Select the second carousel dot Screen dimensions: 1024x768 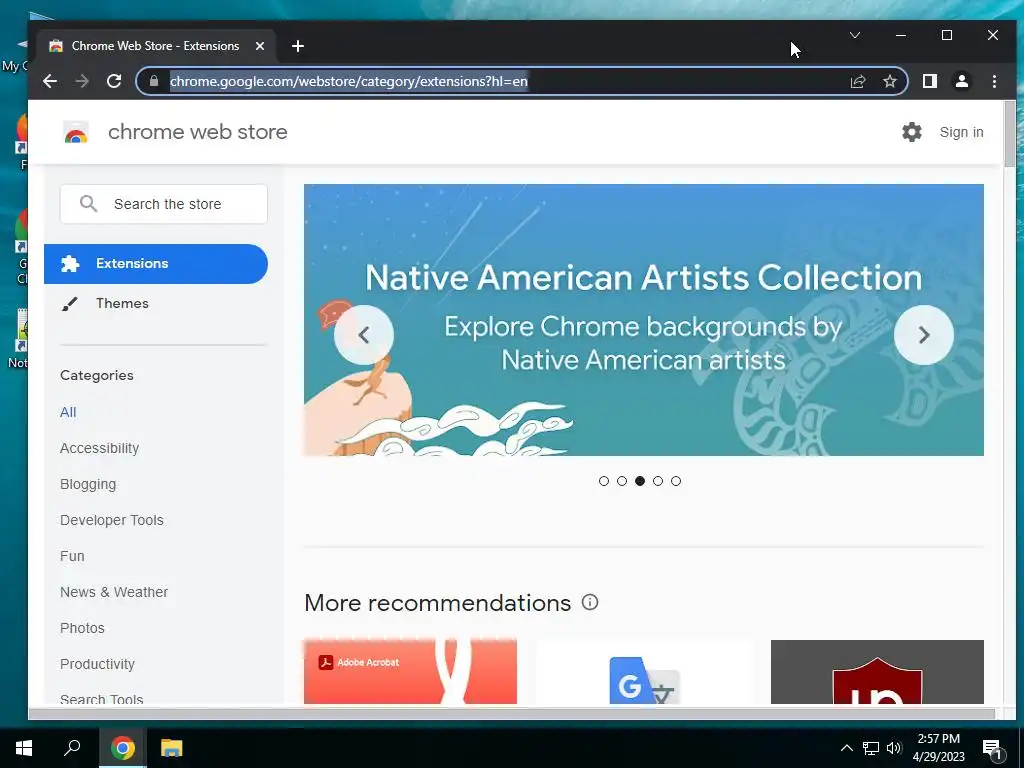click(x=622, y=481)
